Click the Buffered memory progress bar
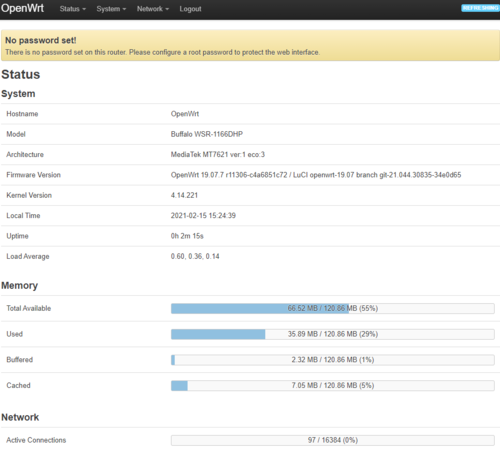This screenshot has width=500, height=457. (x=333, y=360)
